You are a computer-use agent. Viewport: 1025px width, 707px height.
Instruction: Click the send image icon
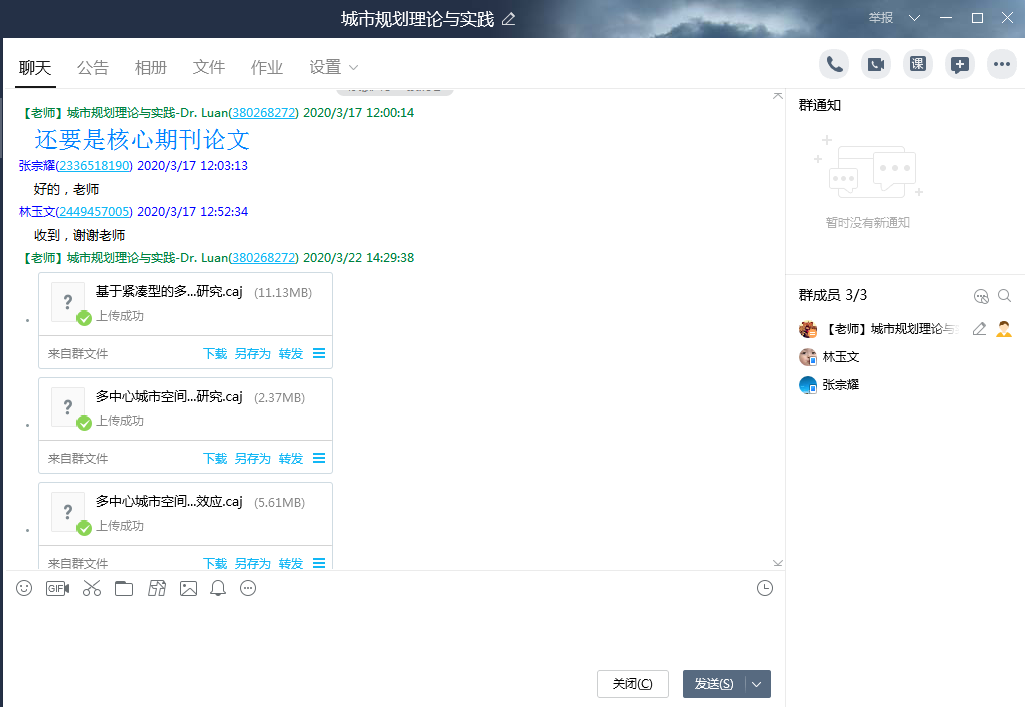point(188,588)
